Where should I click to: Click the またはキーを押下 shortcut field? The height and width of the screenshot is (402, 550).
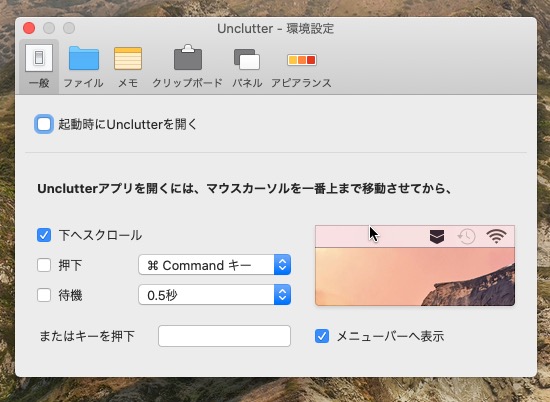tap(224, 336)
